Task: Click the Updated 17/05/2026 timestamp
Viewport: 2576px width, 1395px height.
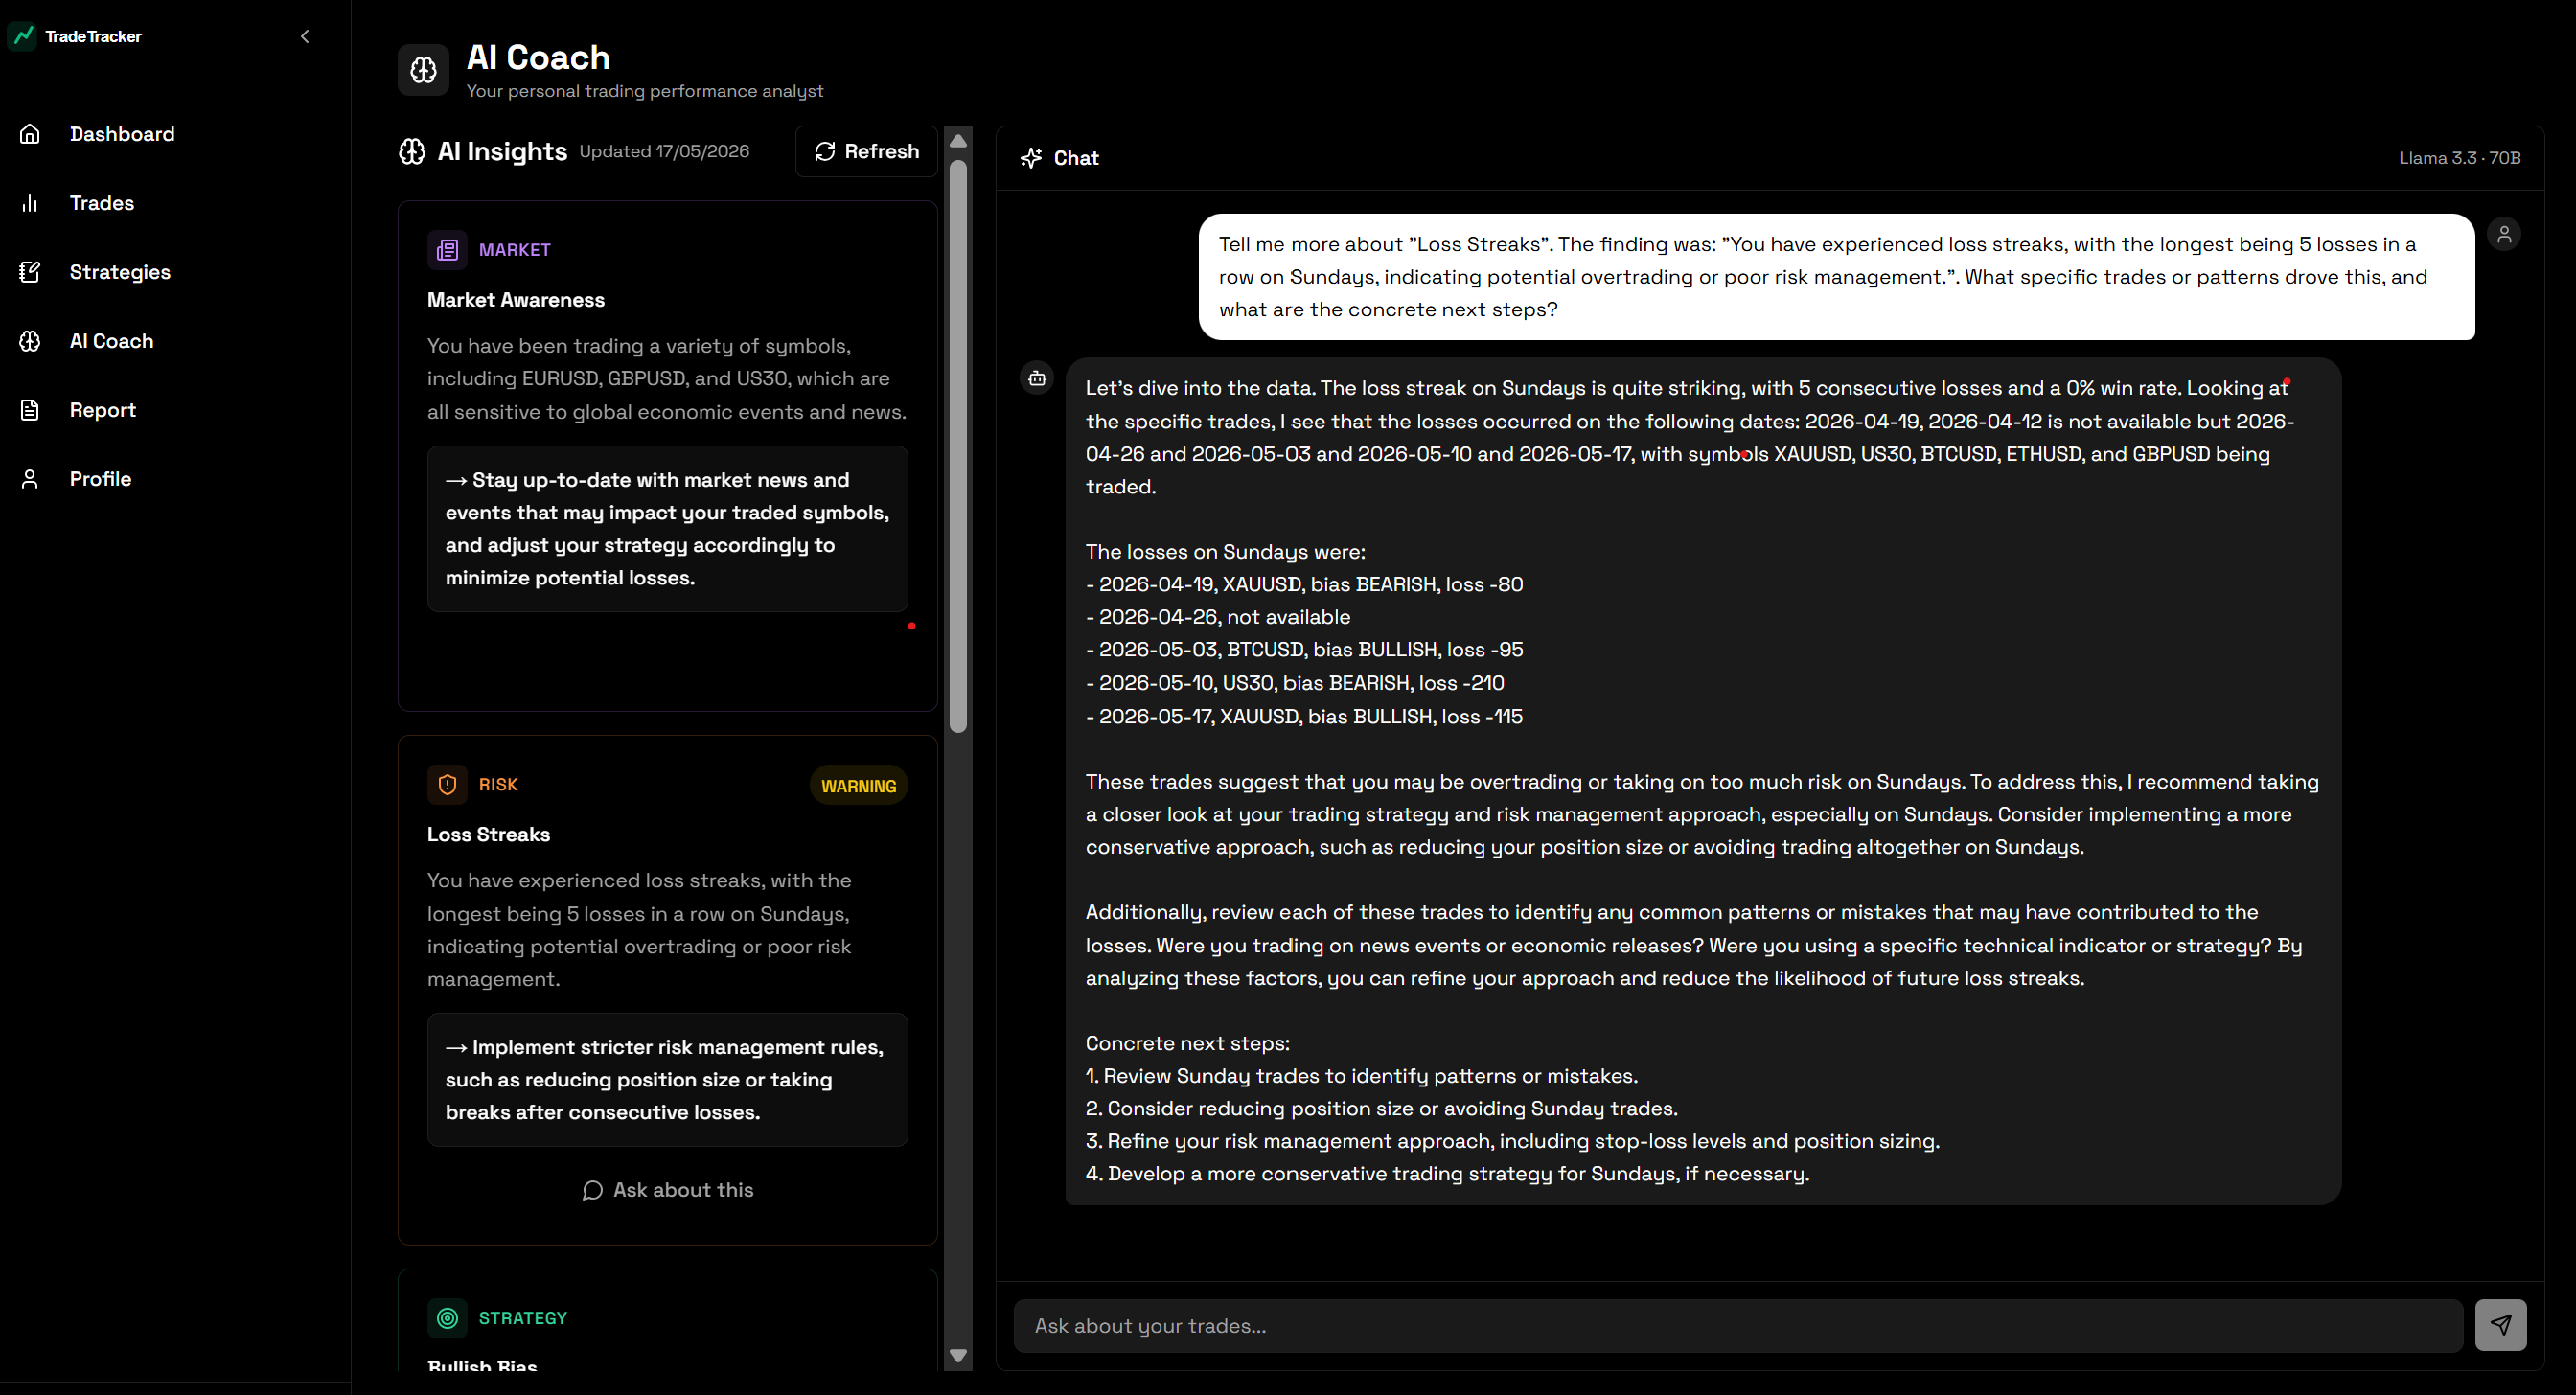Action: click(664, 151)
